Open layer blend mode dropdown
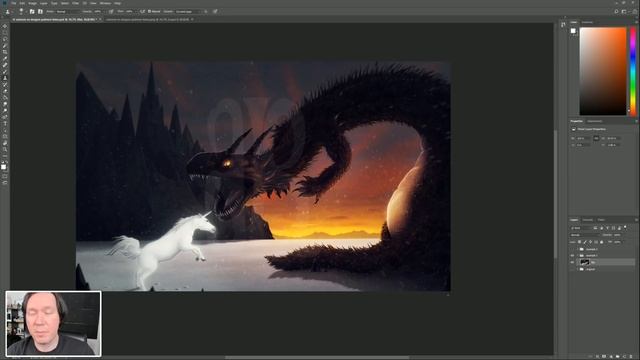Image resolution: width=640 pixels, height=360 pixels. [585, 235]
